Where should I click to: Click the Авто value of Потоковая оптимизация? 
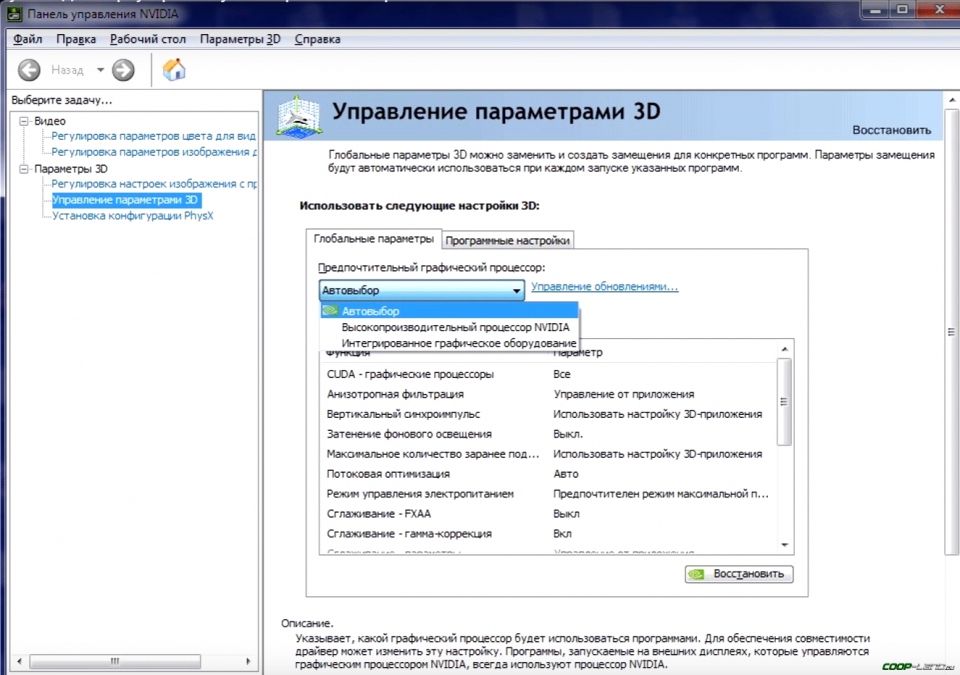pos(566,474)
